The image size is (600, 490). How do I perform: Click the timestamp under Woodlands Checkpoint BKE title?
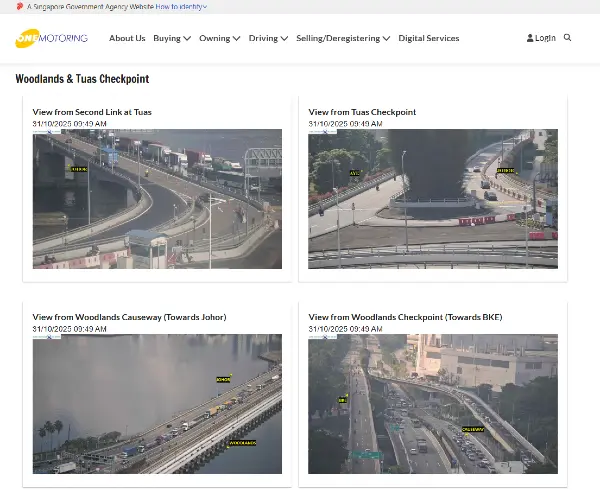[346, 329]
